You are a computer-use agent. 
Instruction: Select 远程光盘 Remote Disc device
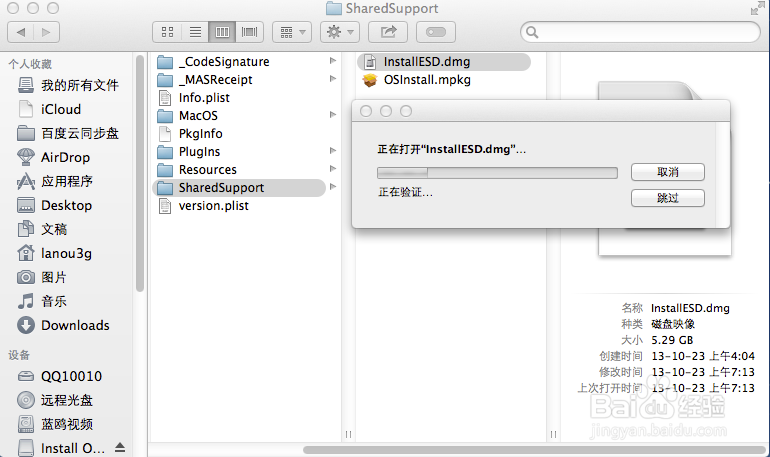[x=55, y=401]
